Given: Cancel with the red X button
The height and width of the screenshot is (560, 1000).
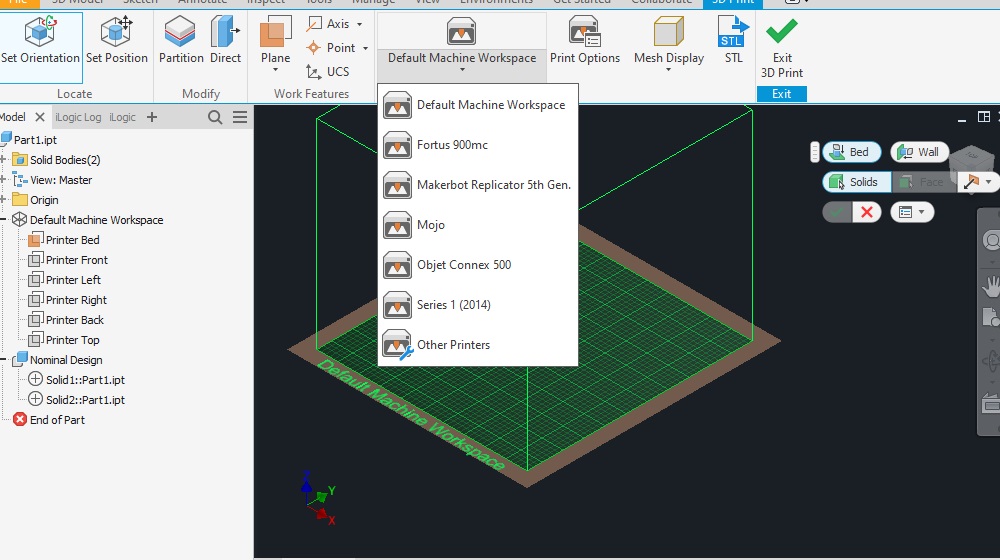Looking at the screenshot, I should 867,212.
